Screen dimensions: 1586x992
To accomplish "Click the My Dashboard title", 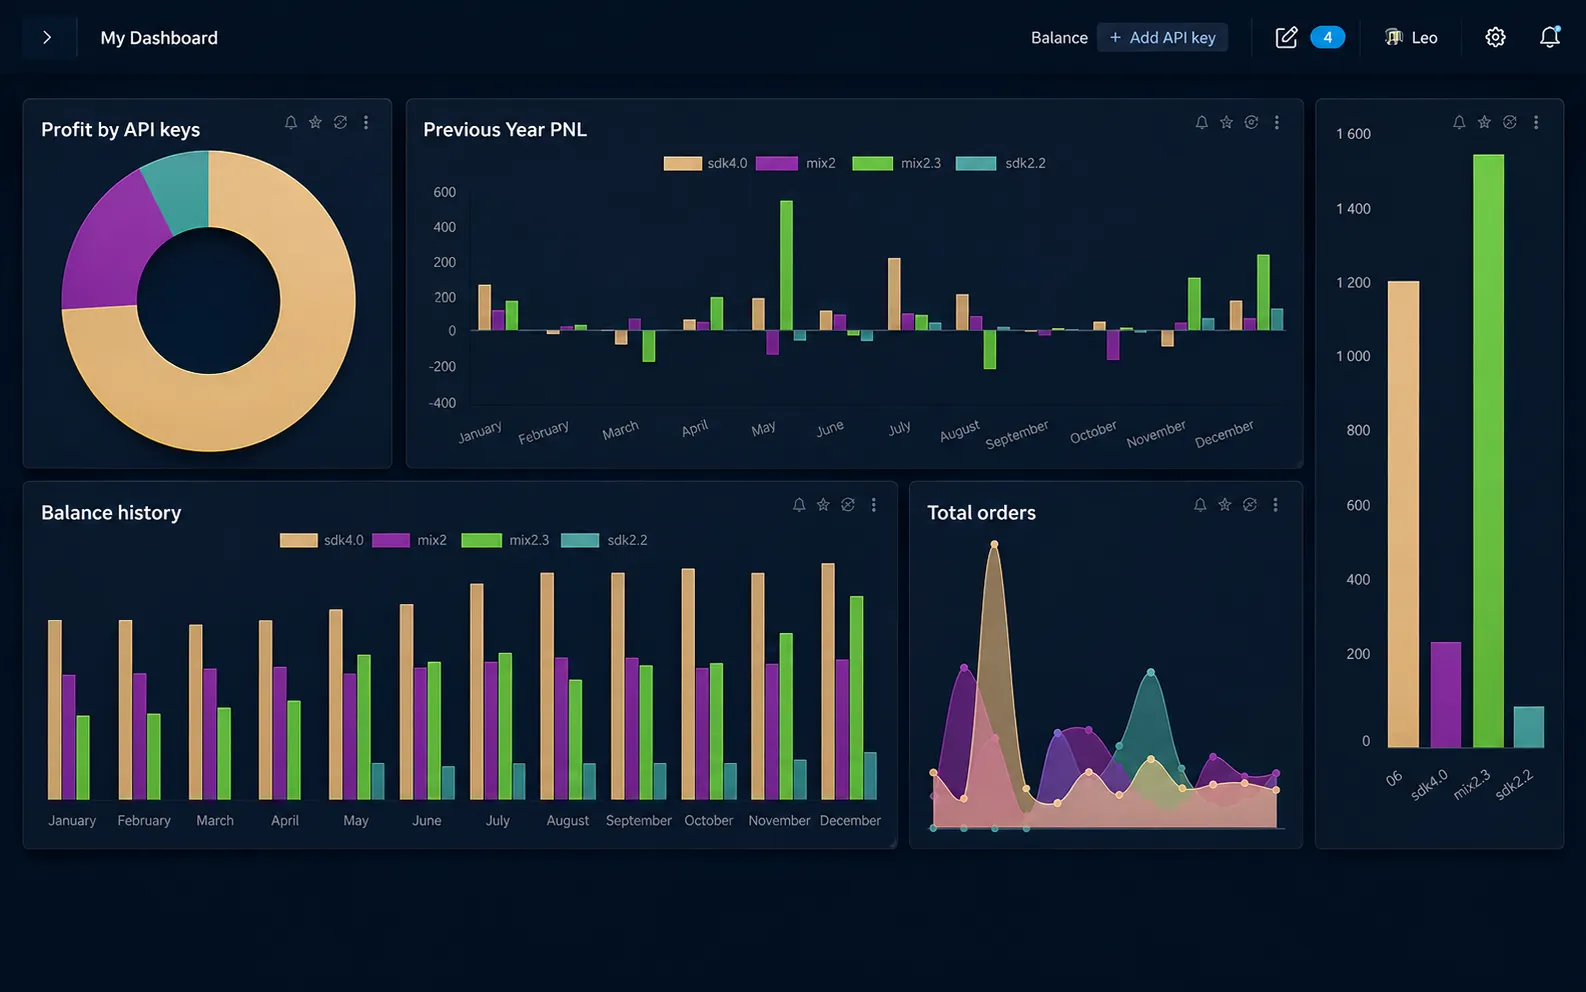I will (159, 38).
